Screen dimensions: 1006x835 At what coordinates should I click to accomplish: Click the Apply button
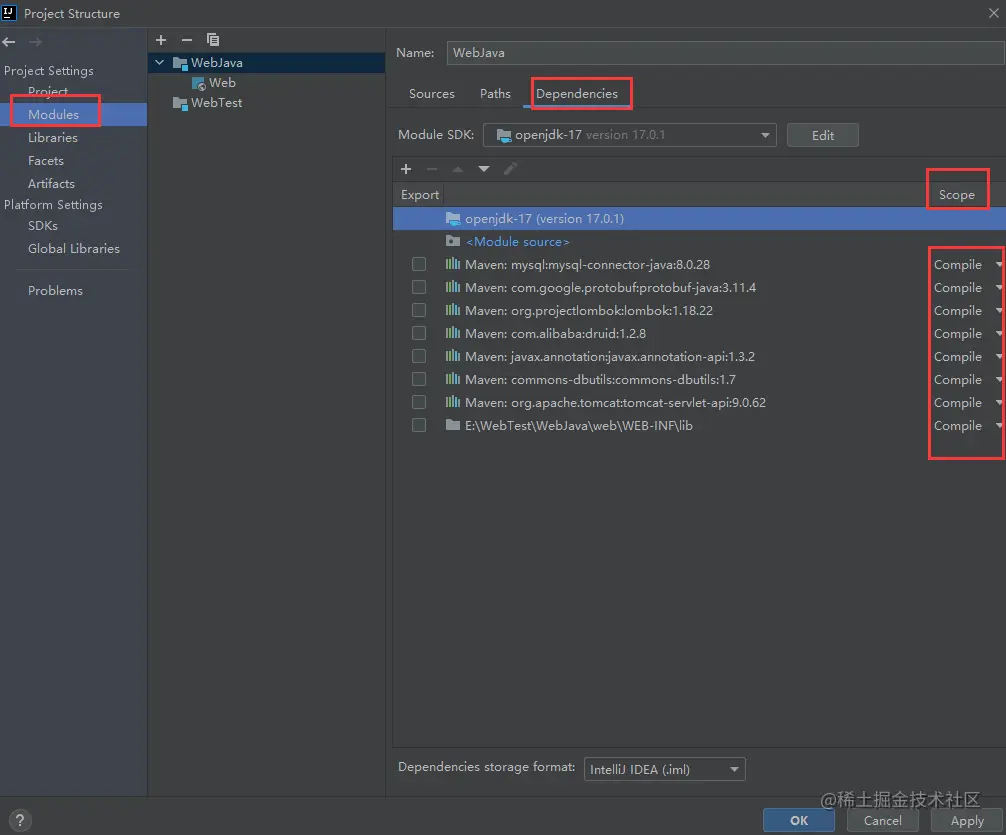967,820
